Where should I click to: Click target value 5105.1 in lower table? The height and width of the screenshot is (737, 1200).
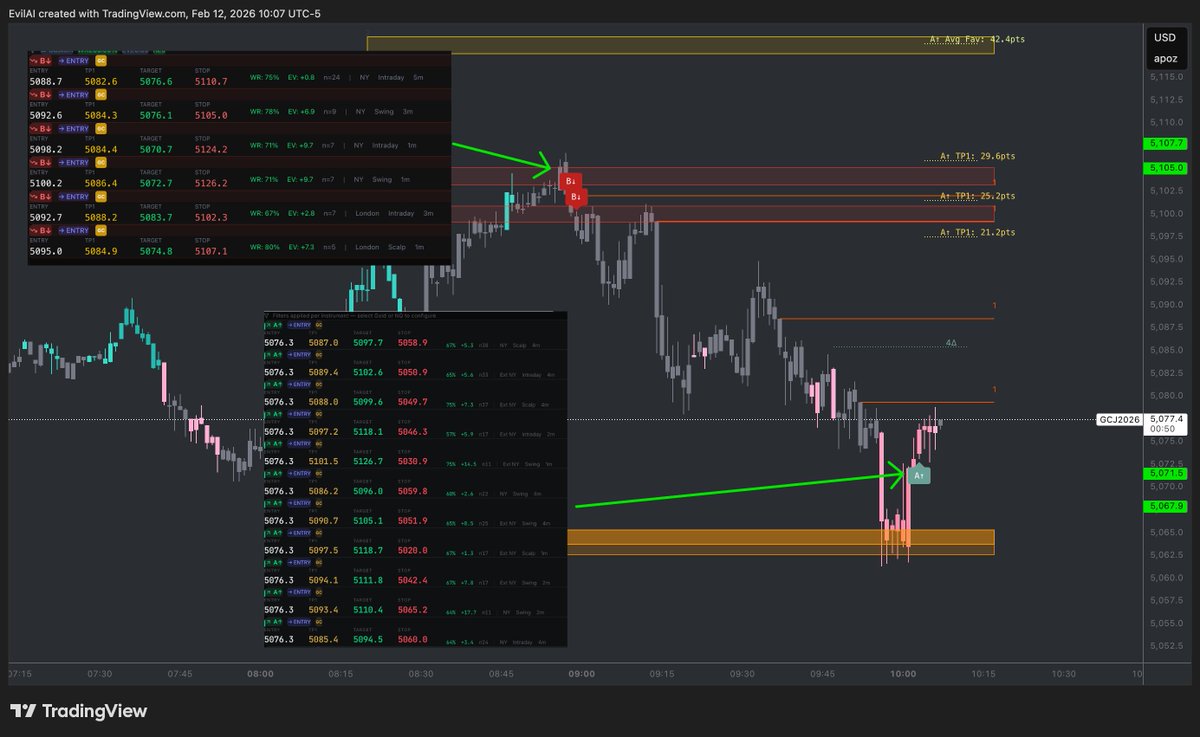(368, 521)
